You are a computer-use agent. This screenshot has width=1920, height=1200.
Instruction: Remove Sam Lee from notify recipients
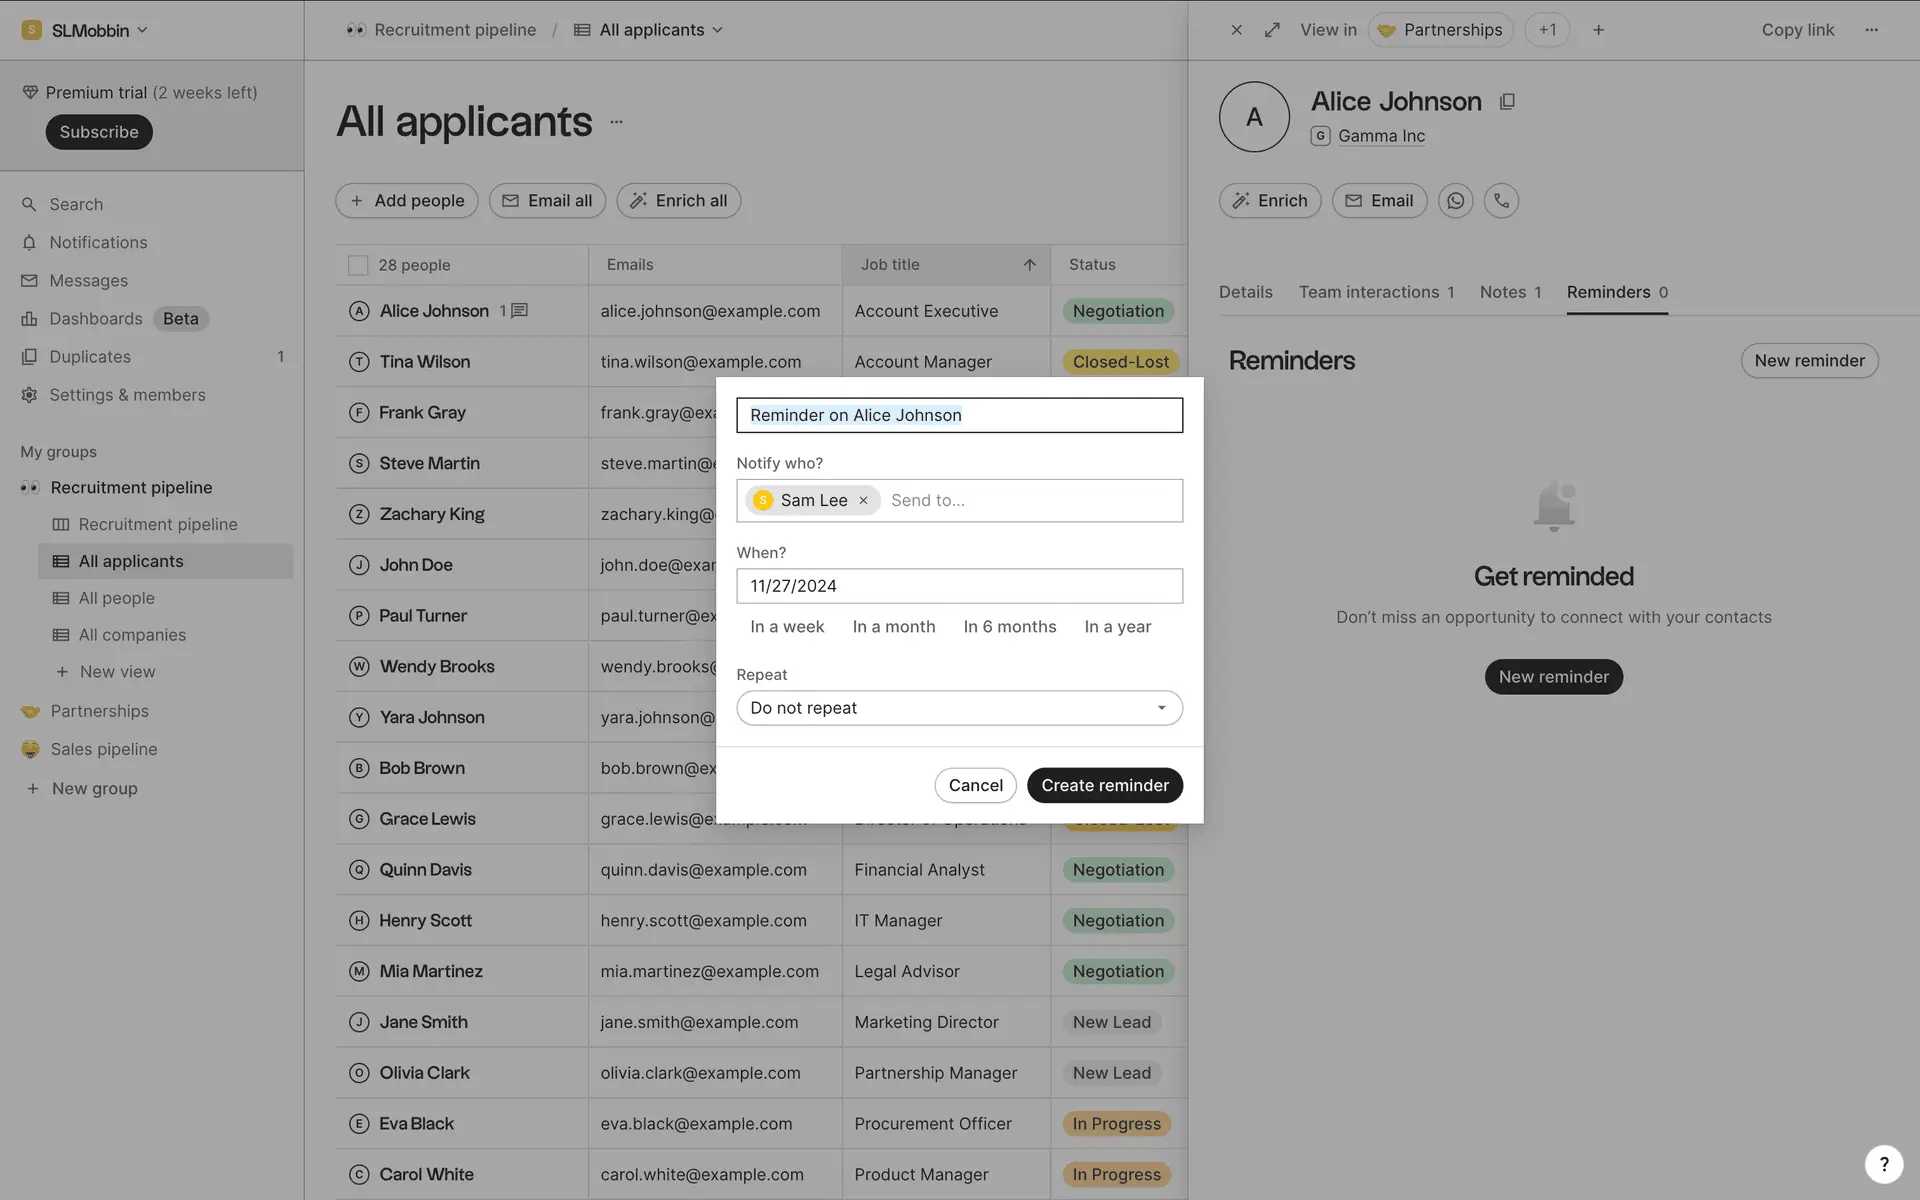coord(863,500)
